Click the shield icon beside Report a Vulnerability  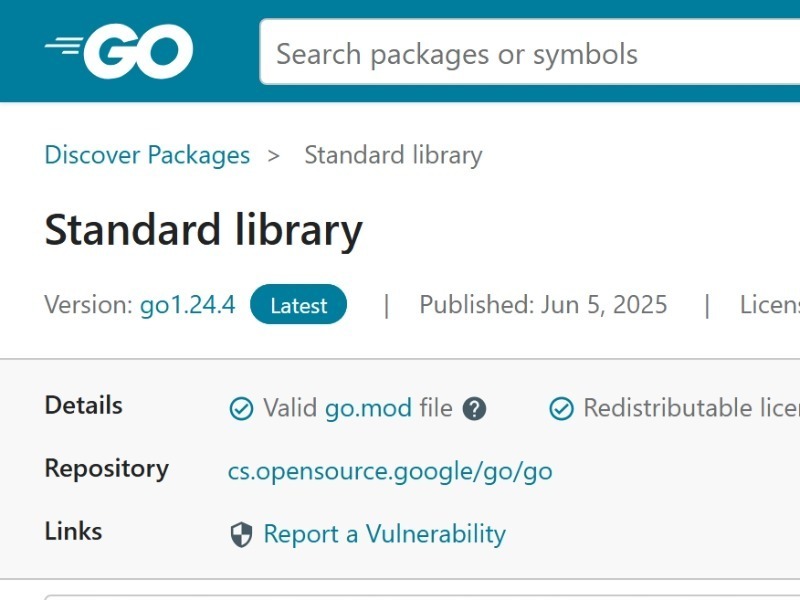click(x=241, y=535)
